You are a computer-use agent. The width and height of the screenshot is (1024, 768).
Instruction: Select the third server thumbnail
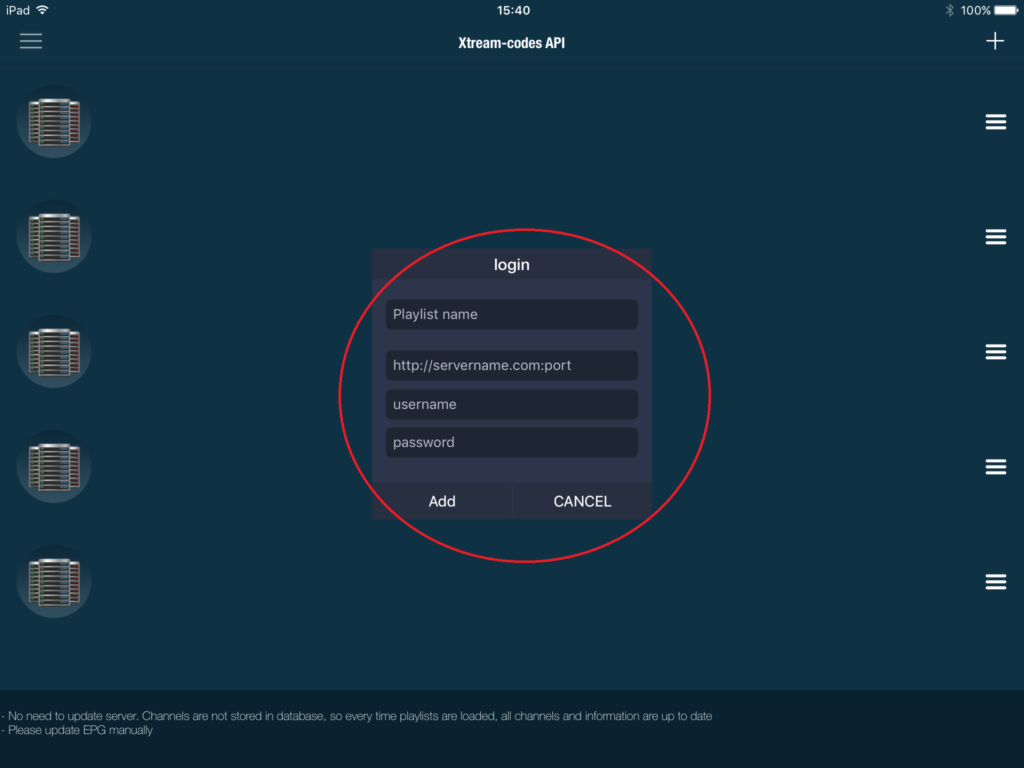[53, 351]
